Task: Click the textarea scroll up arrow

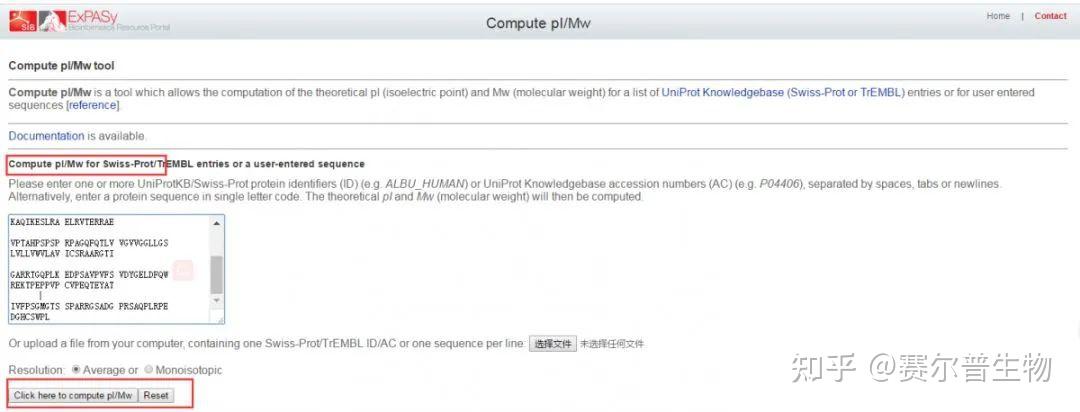Action: click(217, 221)
